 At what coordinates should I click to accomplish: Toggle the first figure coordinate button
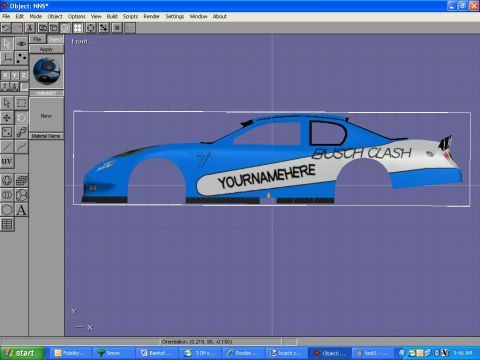click(x=5, y=87)
